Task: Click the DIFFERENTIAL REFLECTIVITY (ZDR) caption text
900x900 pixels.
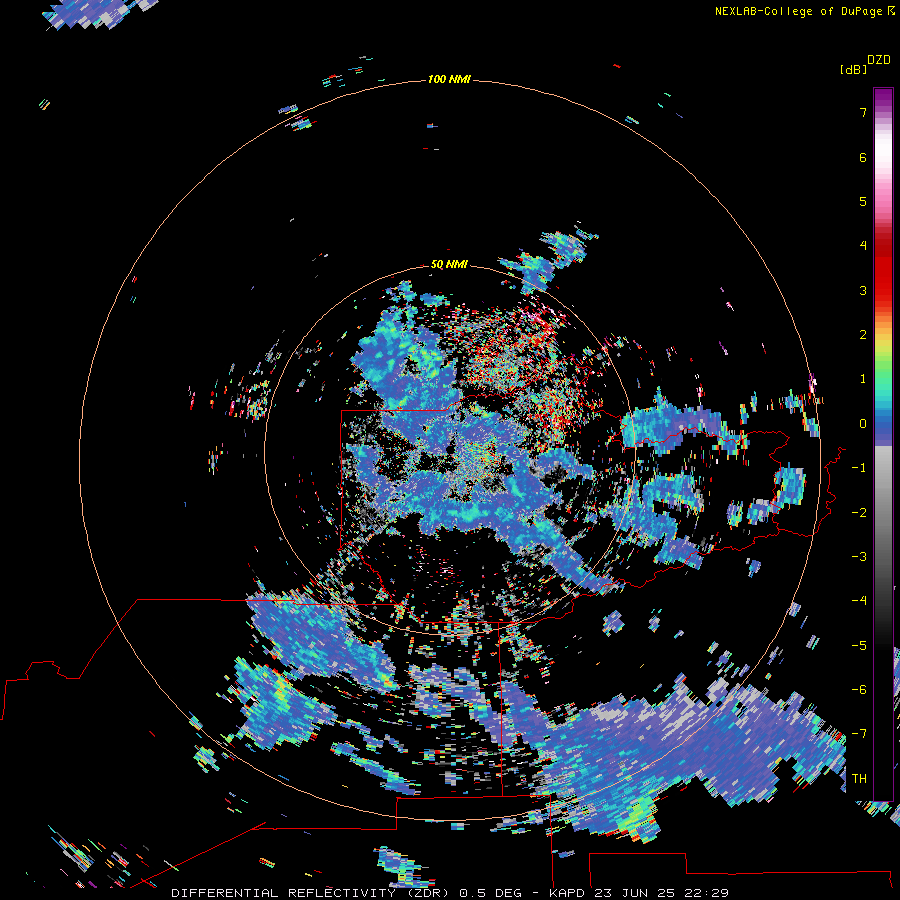Action: (312, 893)
